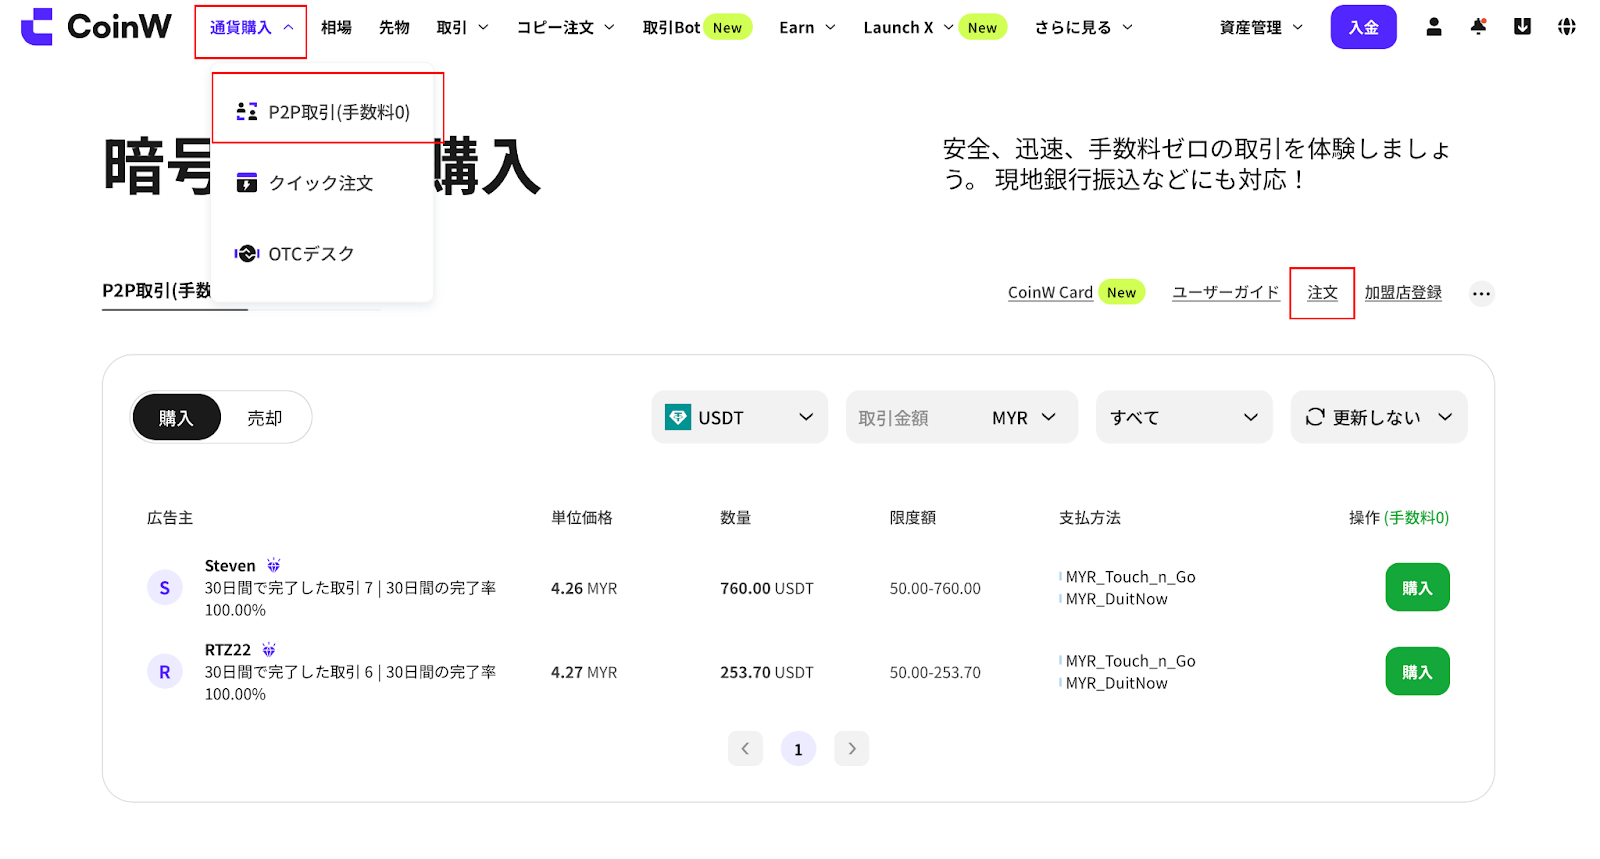Click the 50.00-253.70 limit value
Screen dimensions: 1600x859
coord(935,673)
